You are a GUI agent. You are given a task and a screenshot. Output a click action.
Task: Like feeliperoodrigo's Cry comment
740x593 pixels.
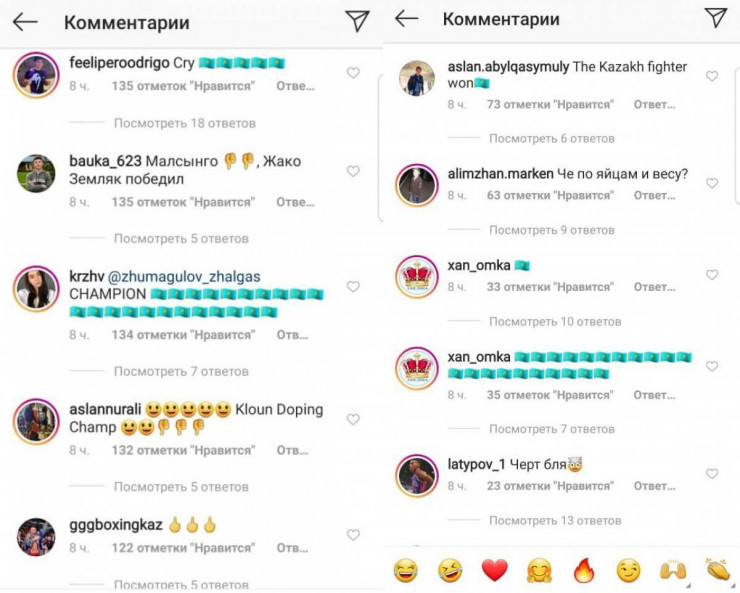coord(353,73)
